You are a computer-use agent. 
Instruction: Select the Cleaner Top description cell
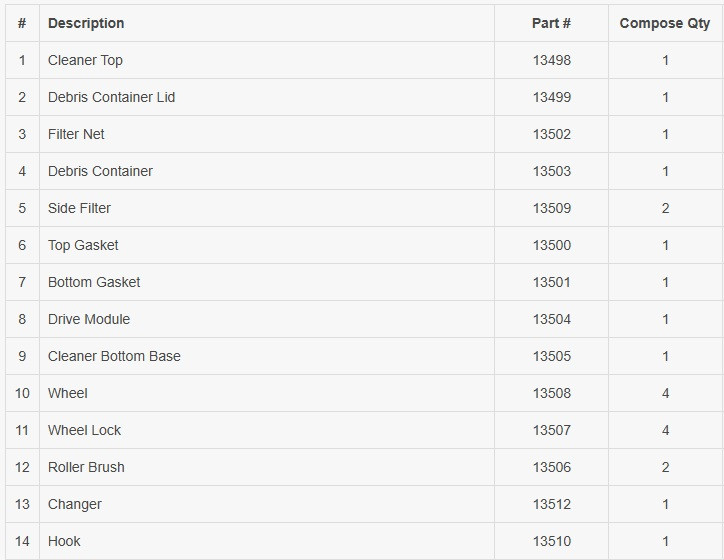(85, 60)
